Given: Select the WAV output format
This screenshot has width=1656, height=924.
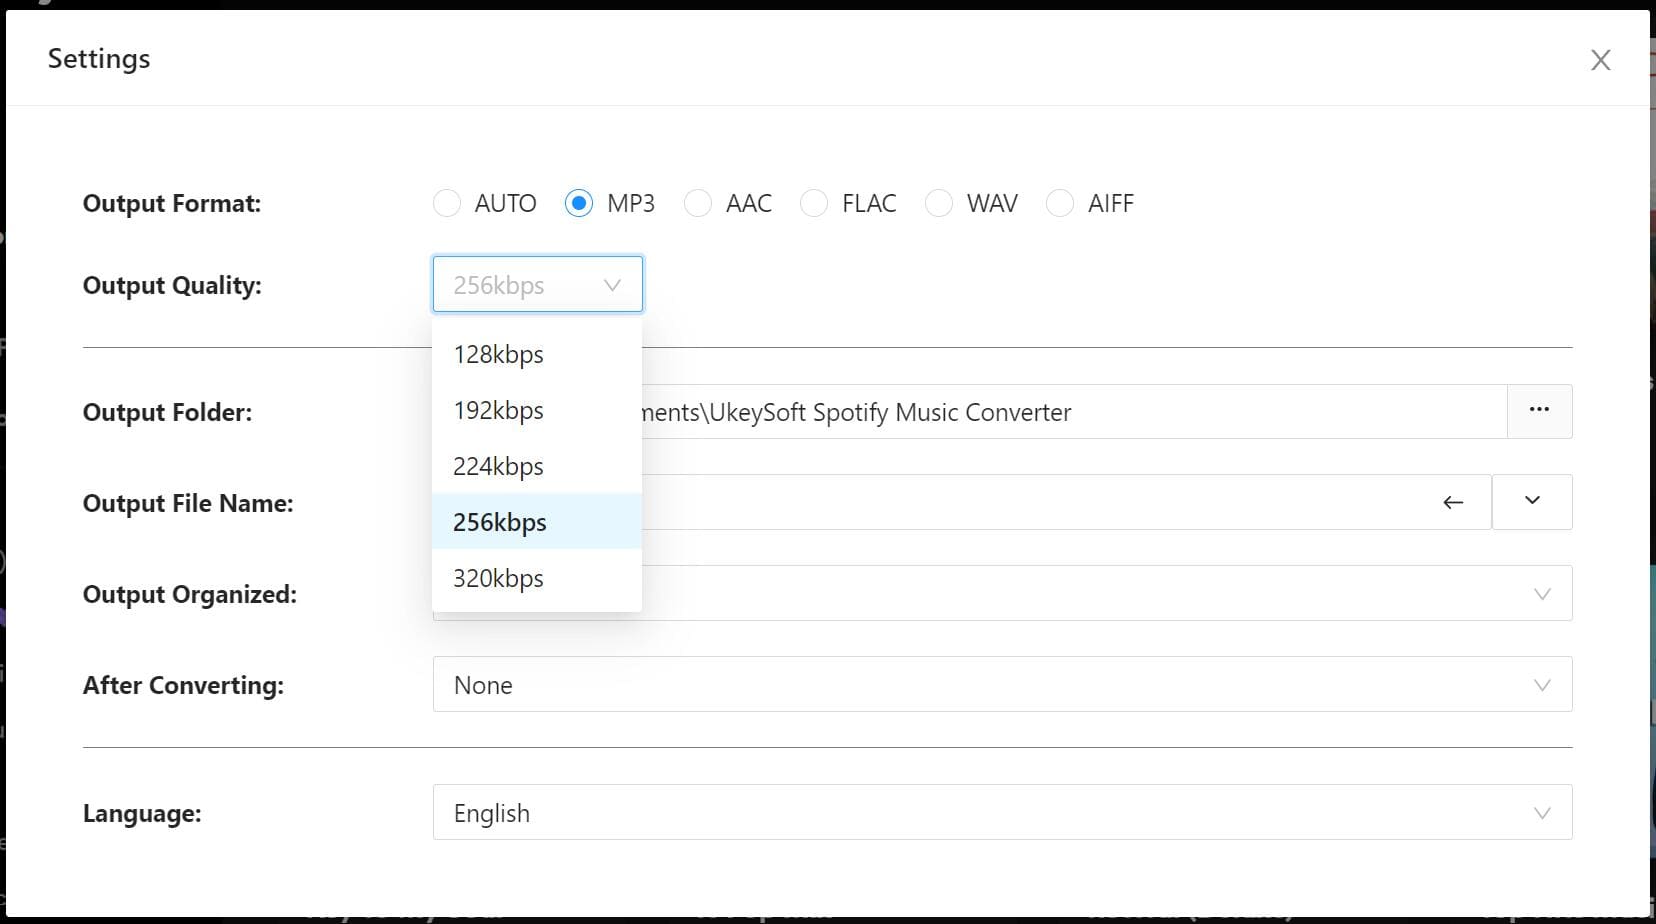Looking at the screenshot, I should [x=939, y=203].
